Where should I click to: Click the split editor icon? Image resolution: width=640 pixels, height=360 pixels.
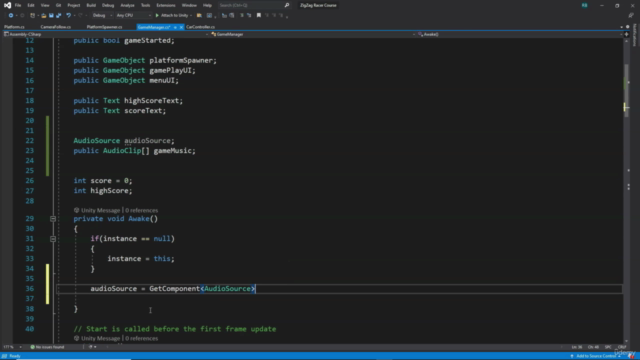627,34
